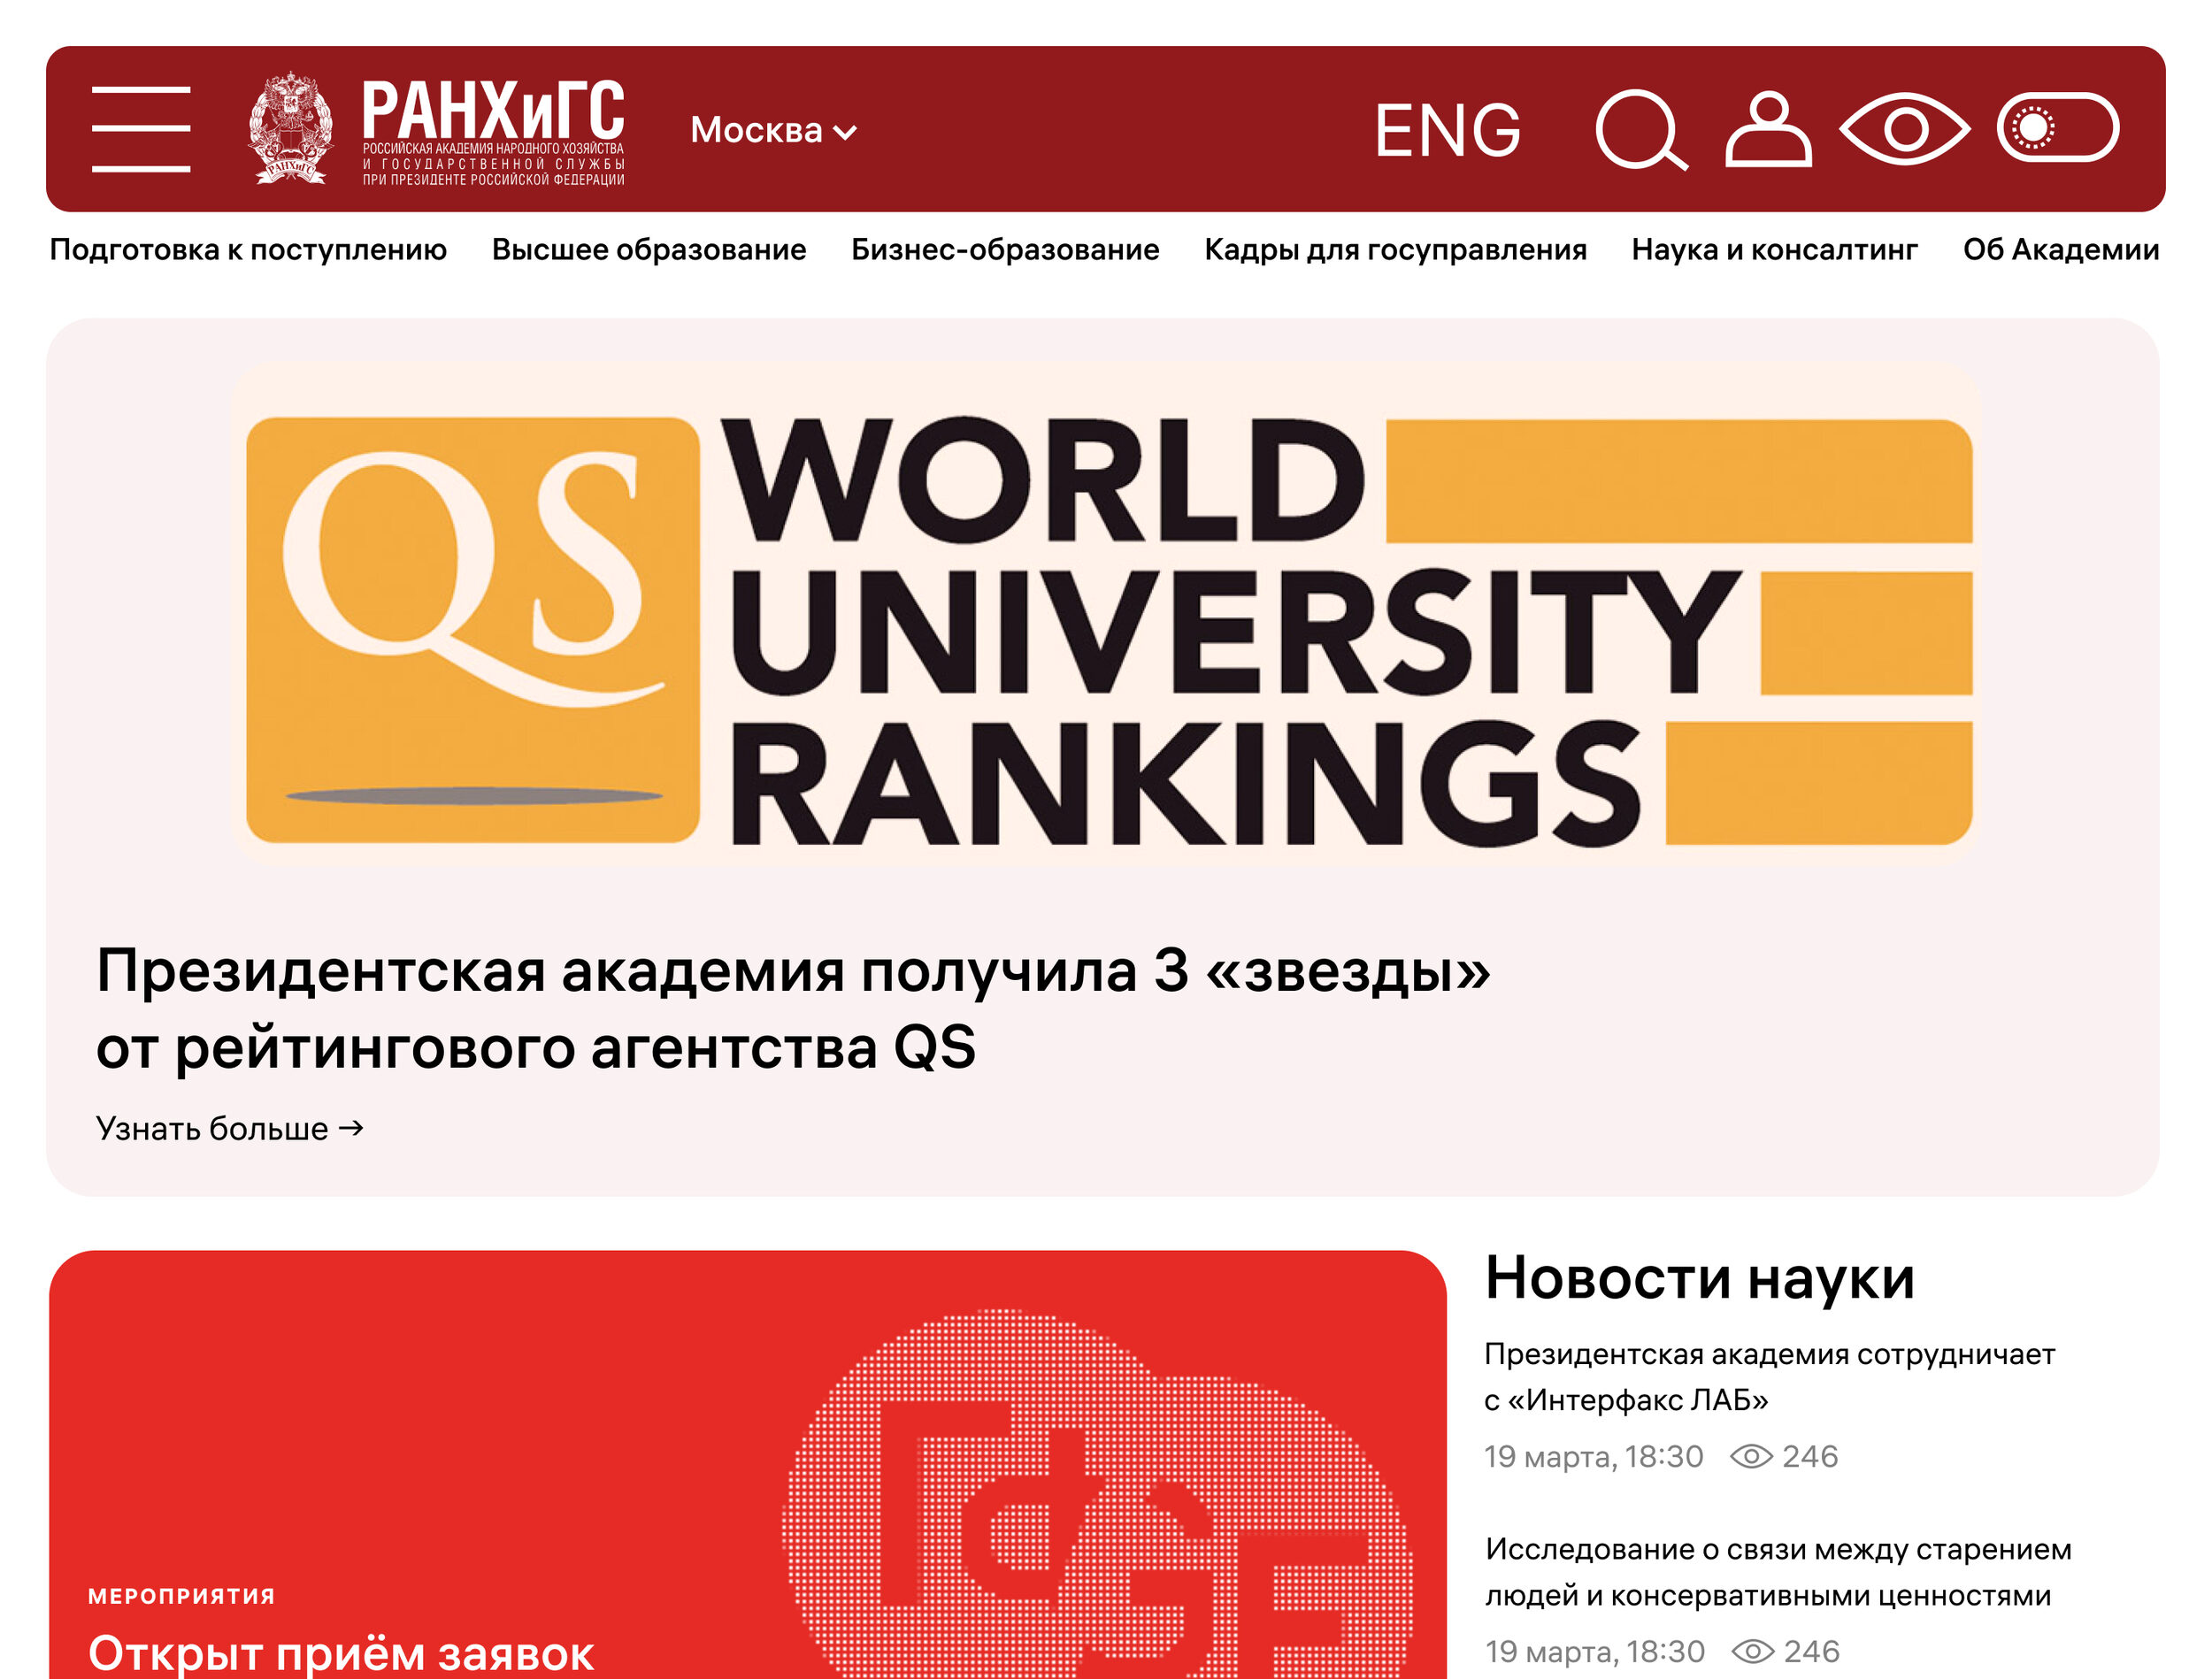
Task: Open Высшее образование menu
Action: [648, 249]
